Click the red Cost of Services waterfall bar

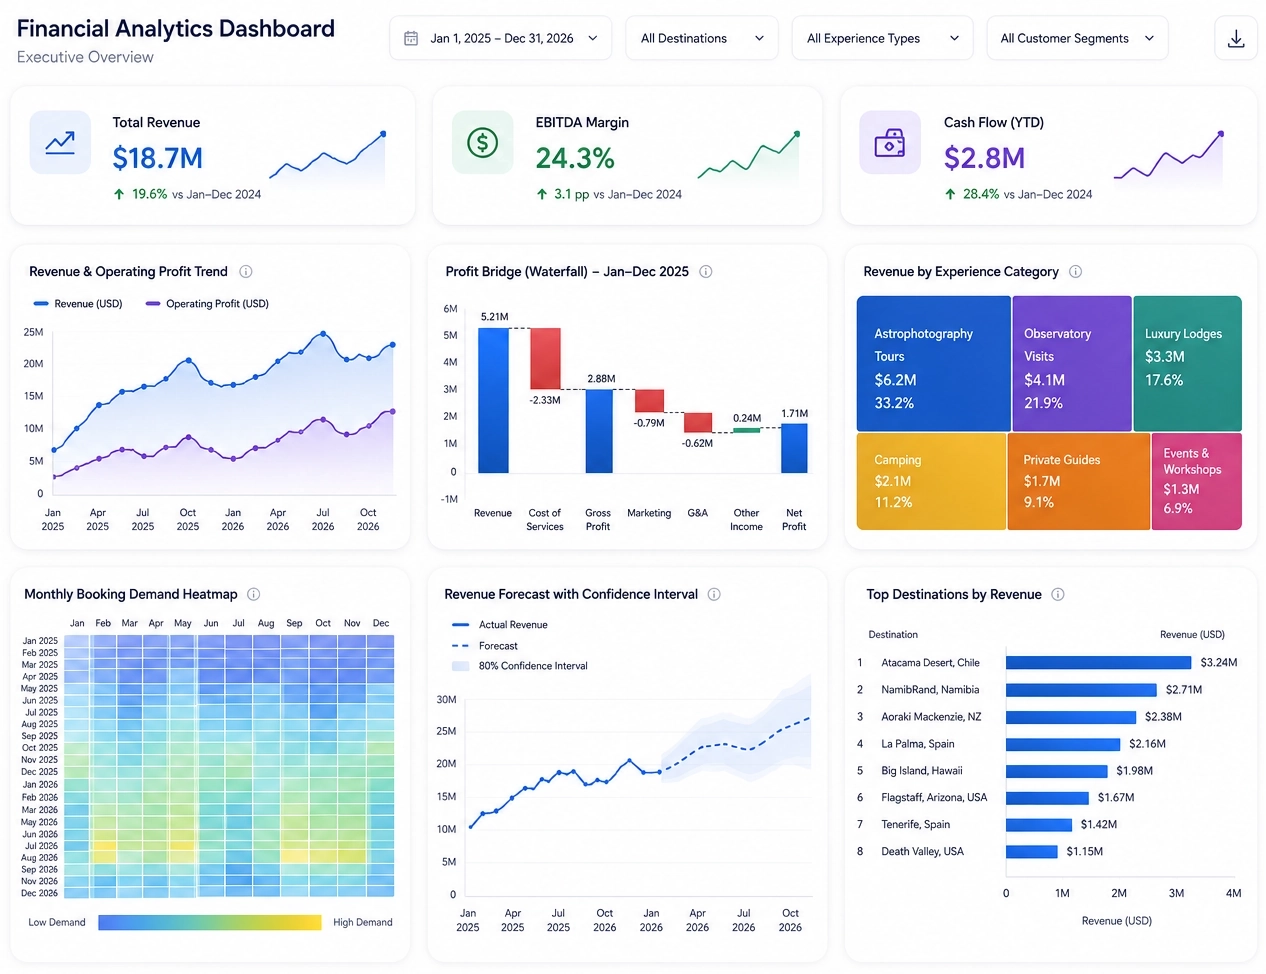[545, 358]
